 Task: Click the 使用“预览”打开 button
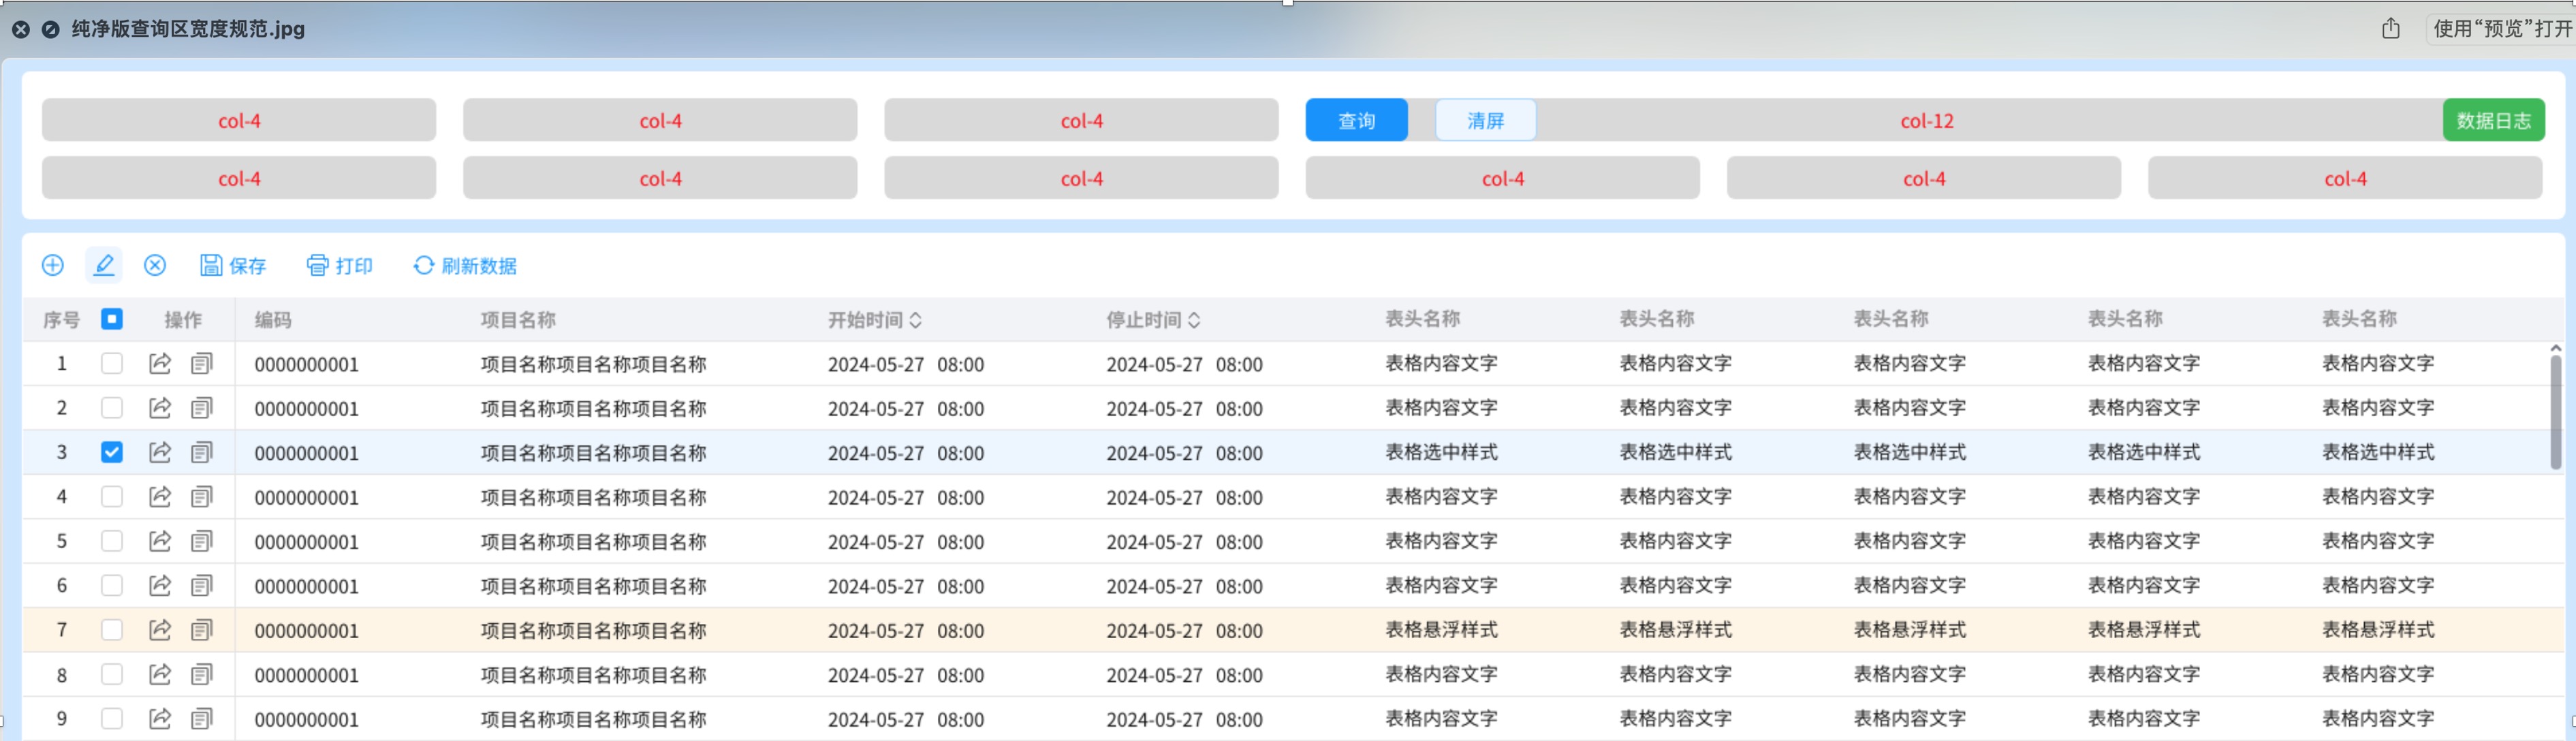[2501, 29]
